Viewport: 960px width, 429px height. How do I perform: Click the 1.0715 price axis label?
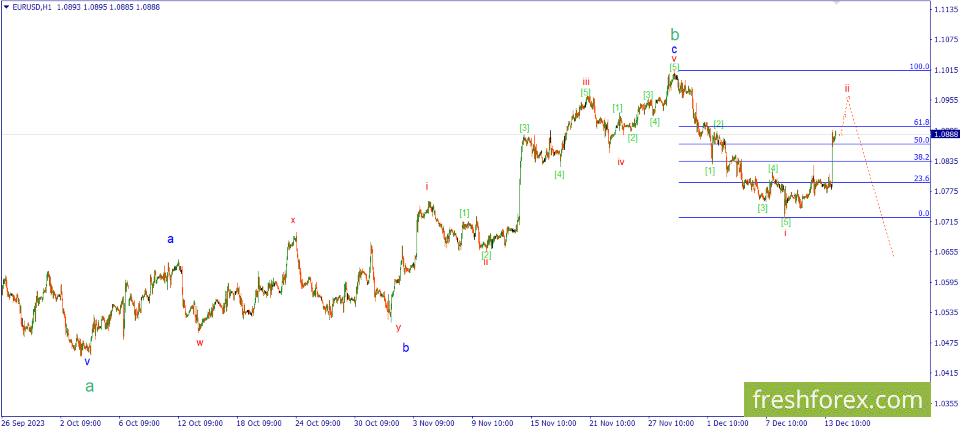[x=945, y=222]
